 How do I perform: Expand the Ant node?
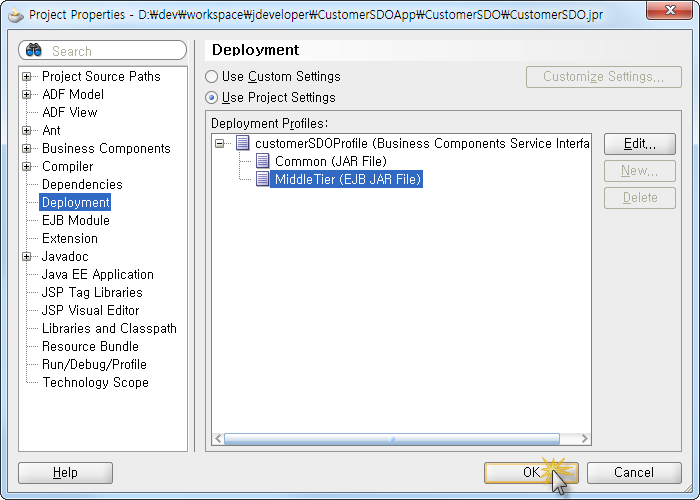tap(26, 130)
